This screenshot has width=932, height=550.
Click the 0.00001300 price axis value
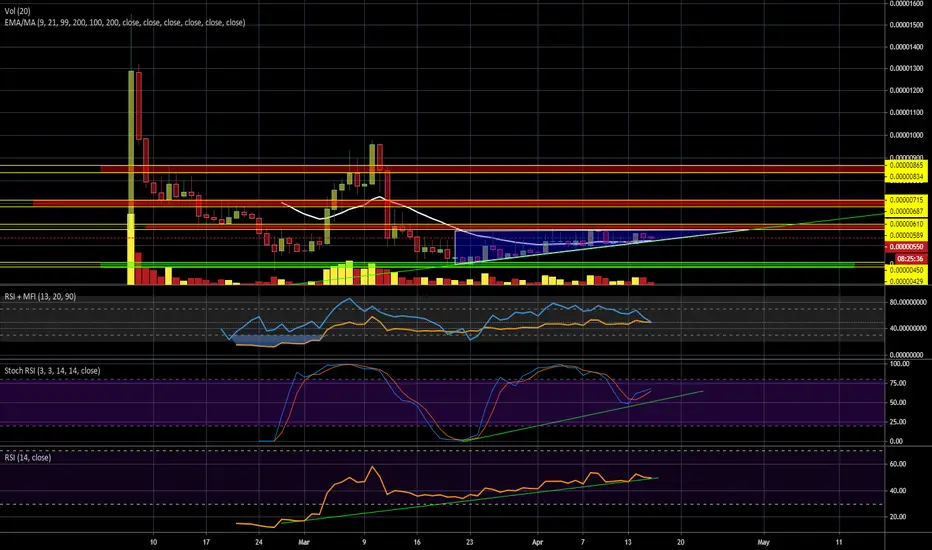pos(906,68)
